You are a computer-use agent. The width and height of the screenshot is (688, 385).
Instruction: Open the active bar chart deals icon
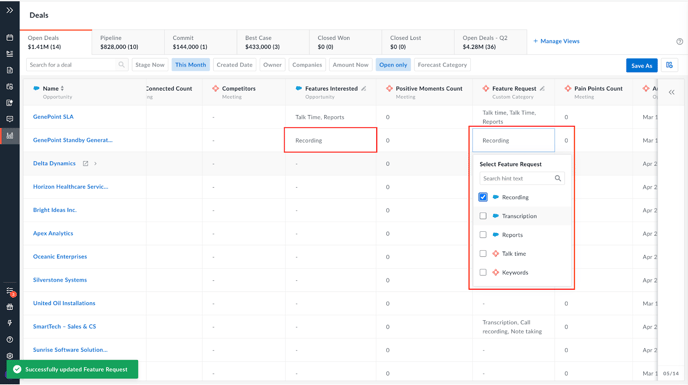tap(10, 135)
